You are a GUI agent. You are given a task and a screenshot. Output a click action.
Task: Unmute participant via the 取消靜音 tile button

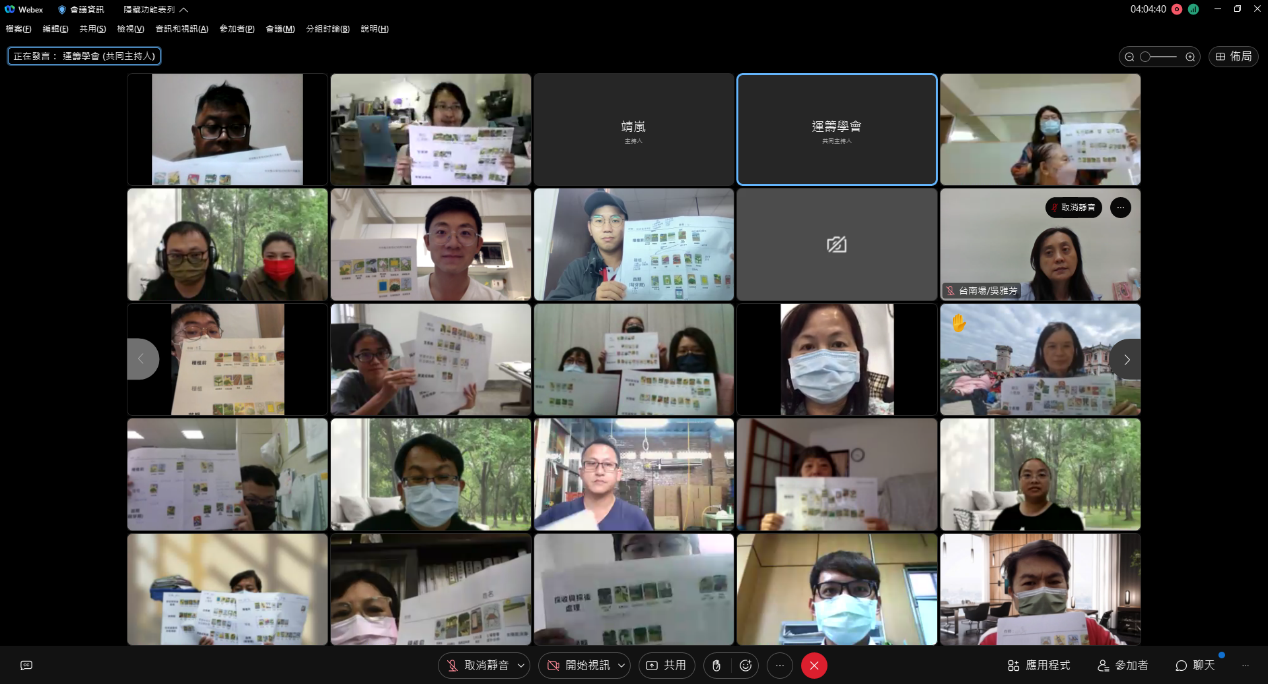pos(1074,208)
